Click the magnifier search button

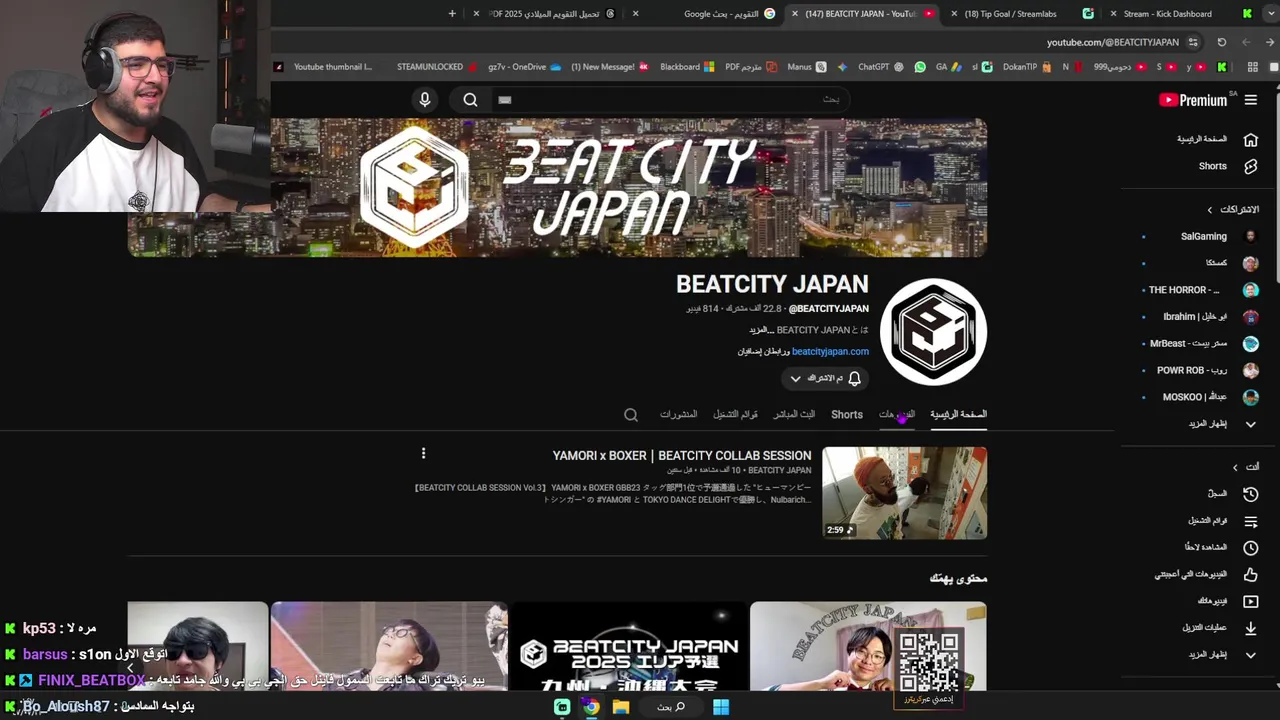click(470, 99)
